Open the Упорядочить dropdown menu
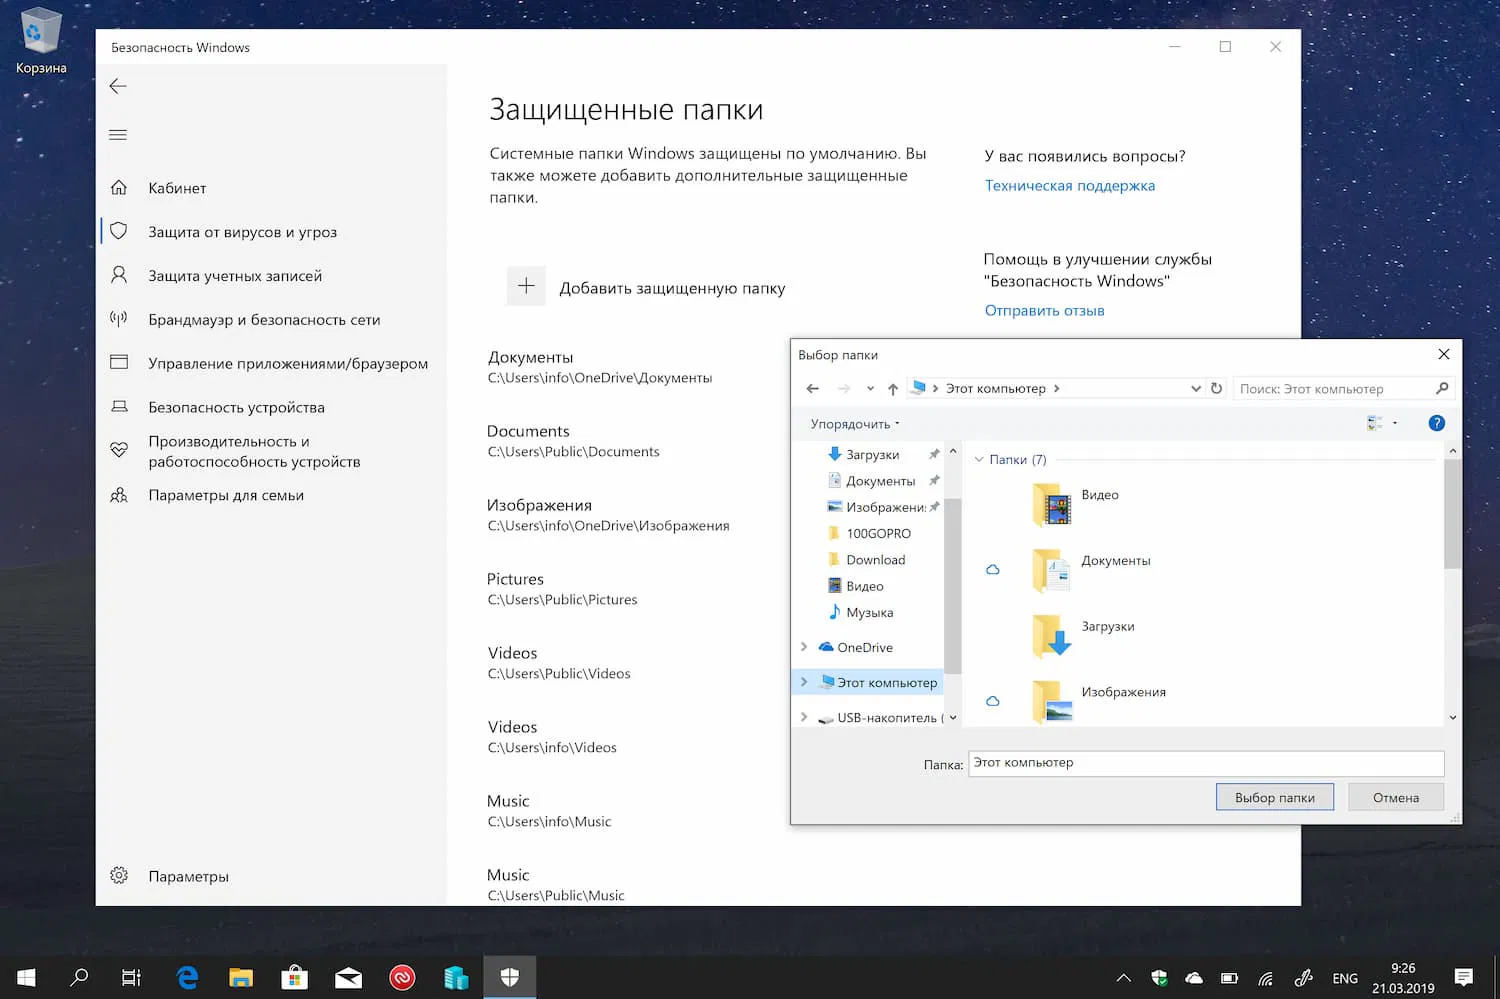The height and width of the screenshot is (999, 1500). (852, 423)
